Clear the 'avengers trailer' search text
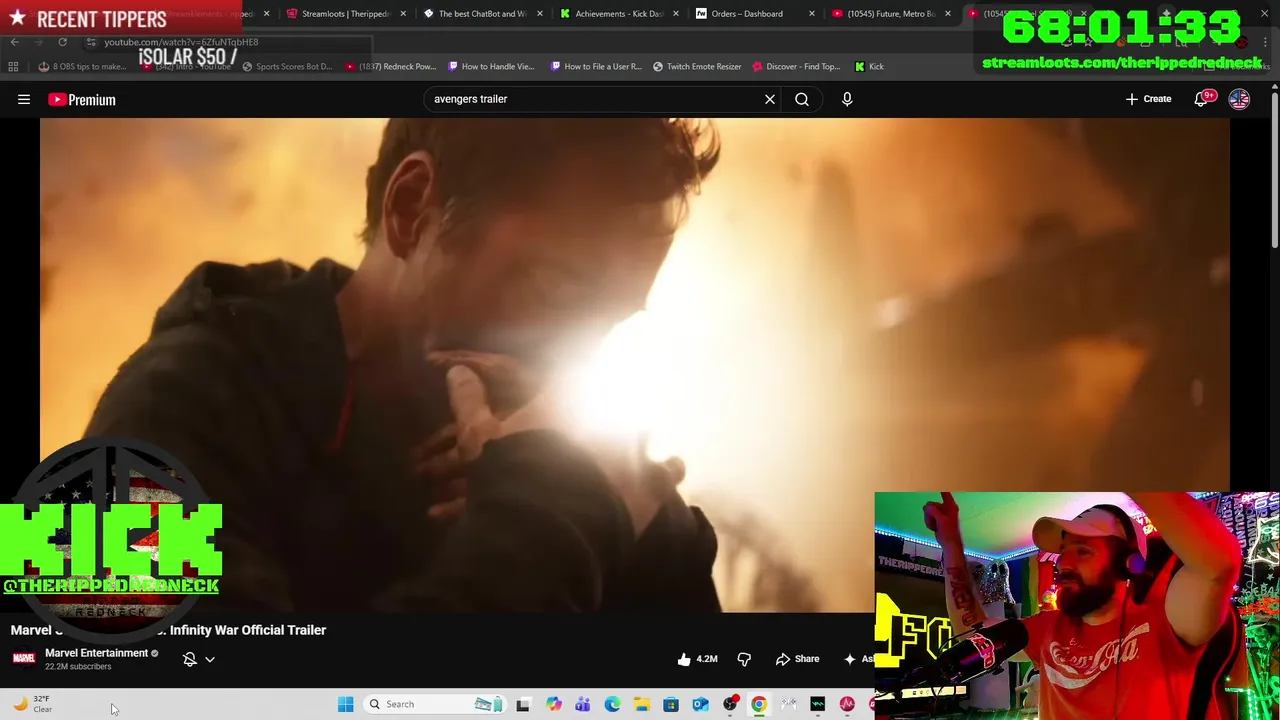Screen dimensions: 1280x720 [x=770, y=99]
